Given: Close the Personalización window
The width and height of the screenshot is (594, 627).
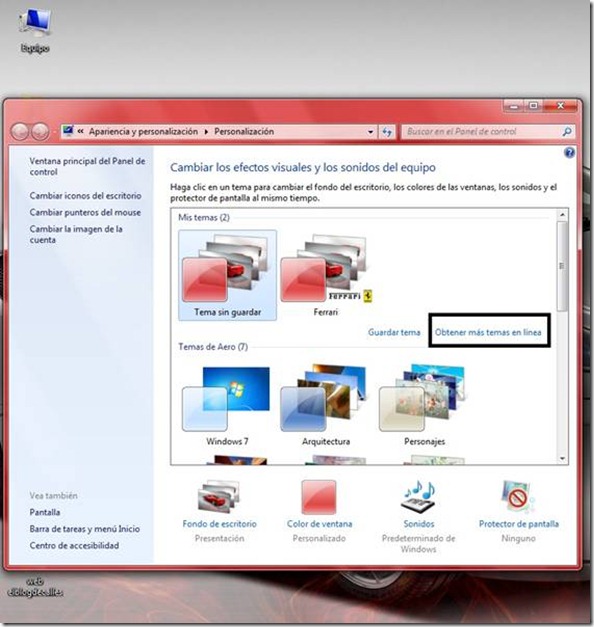Looking at the screenshot, I should coord(560,106).
